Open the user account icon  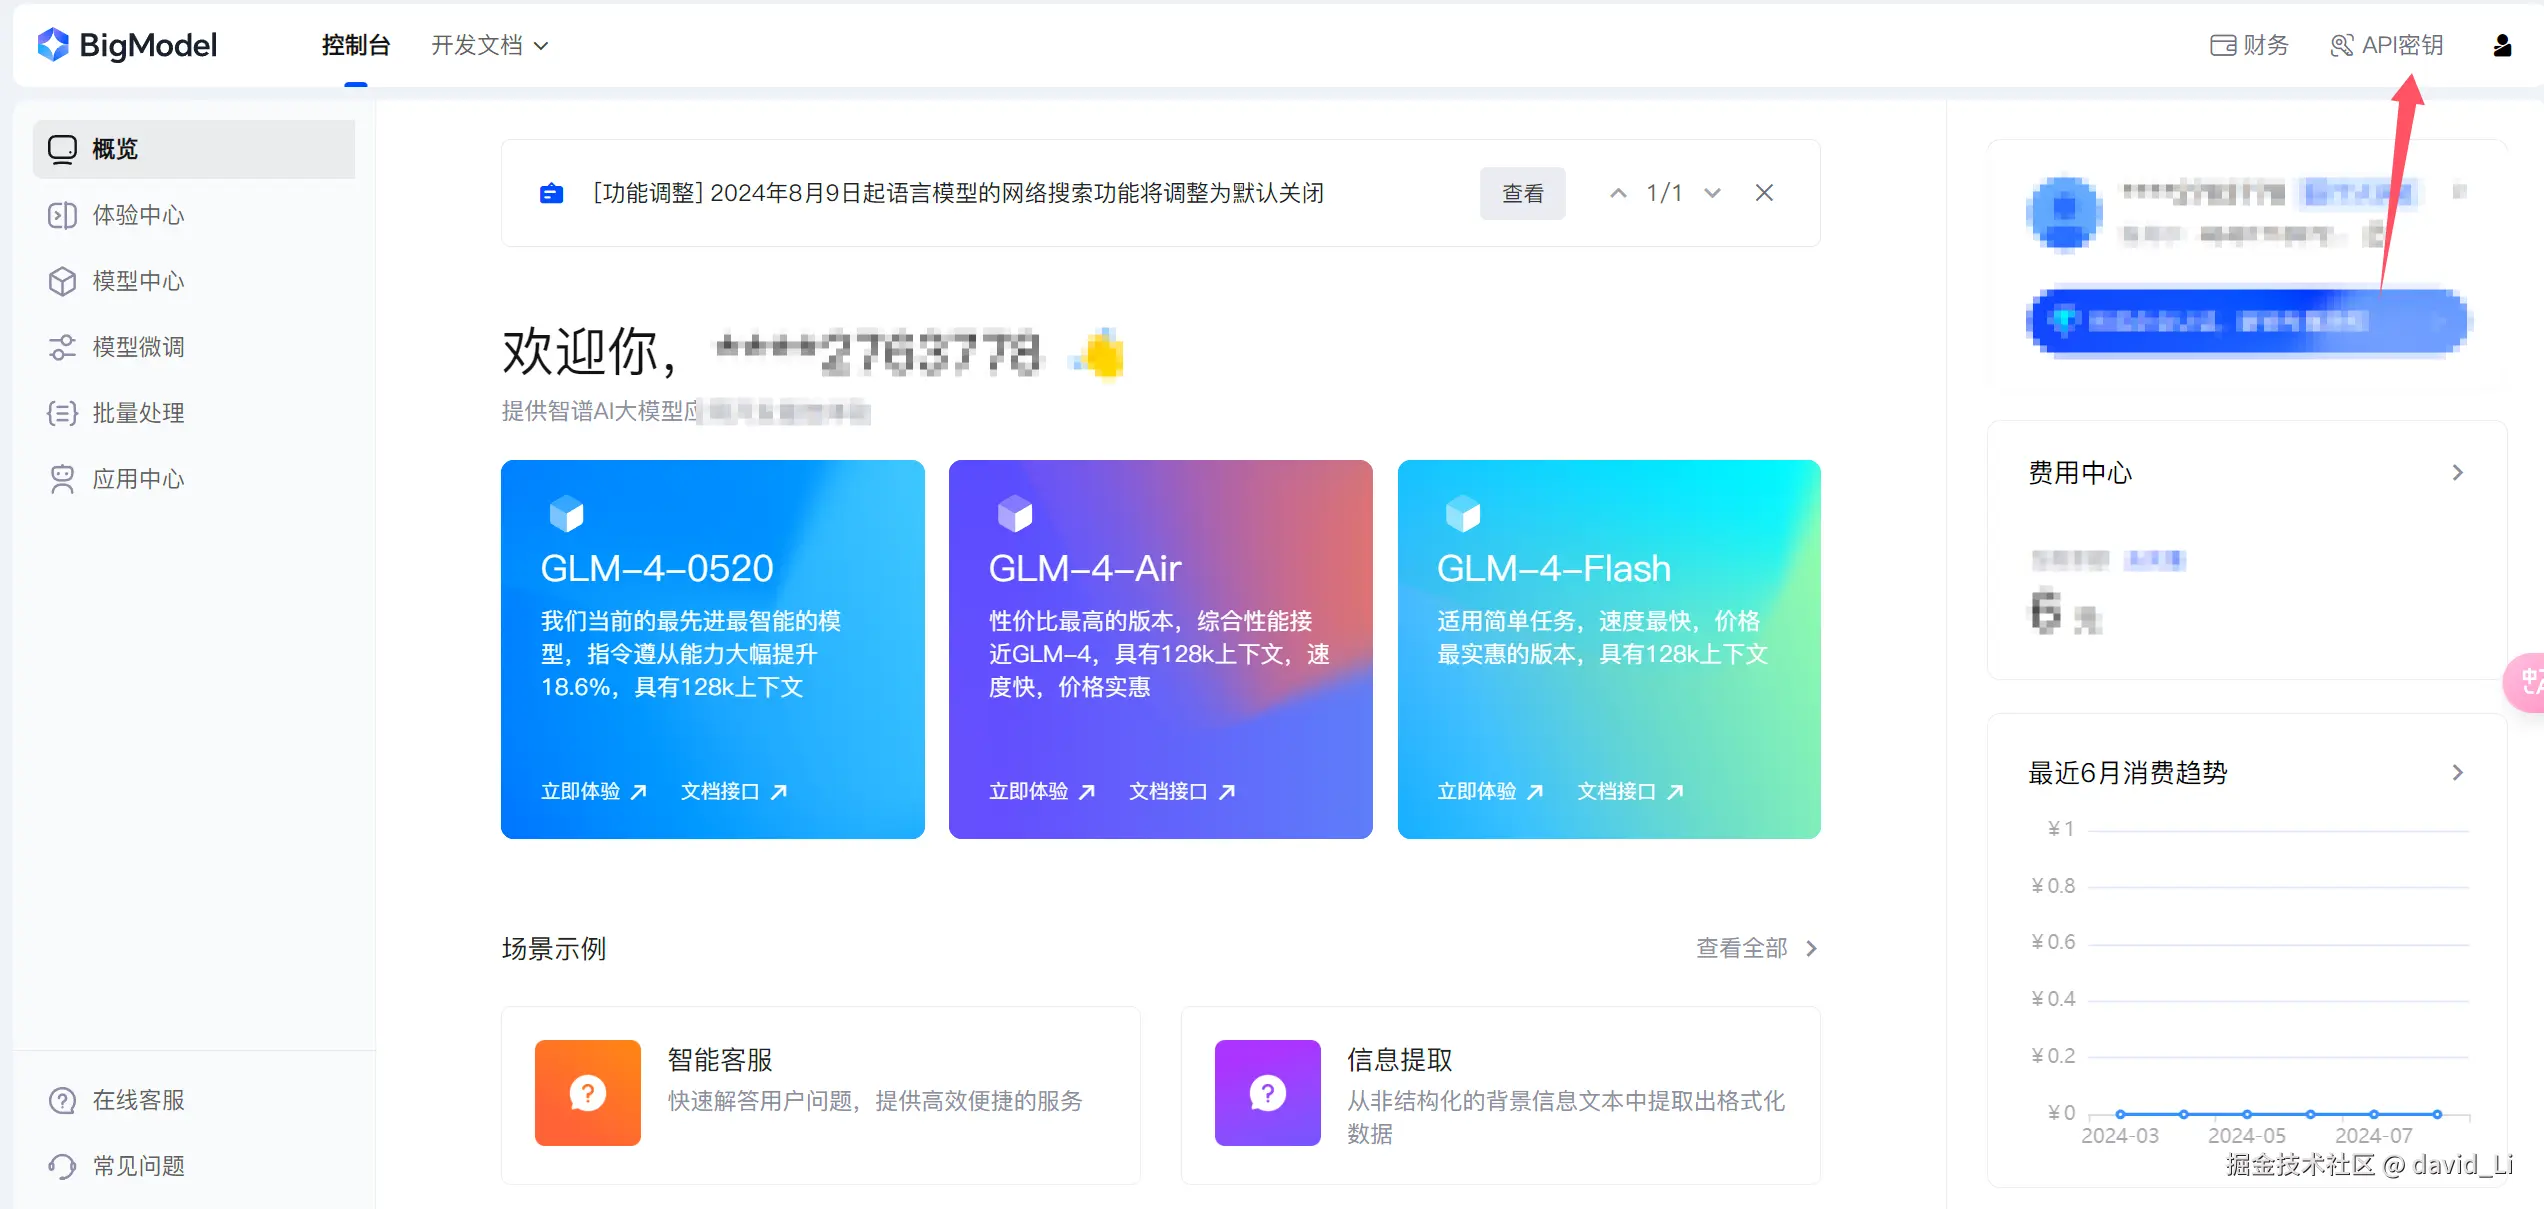2501,45
